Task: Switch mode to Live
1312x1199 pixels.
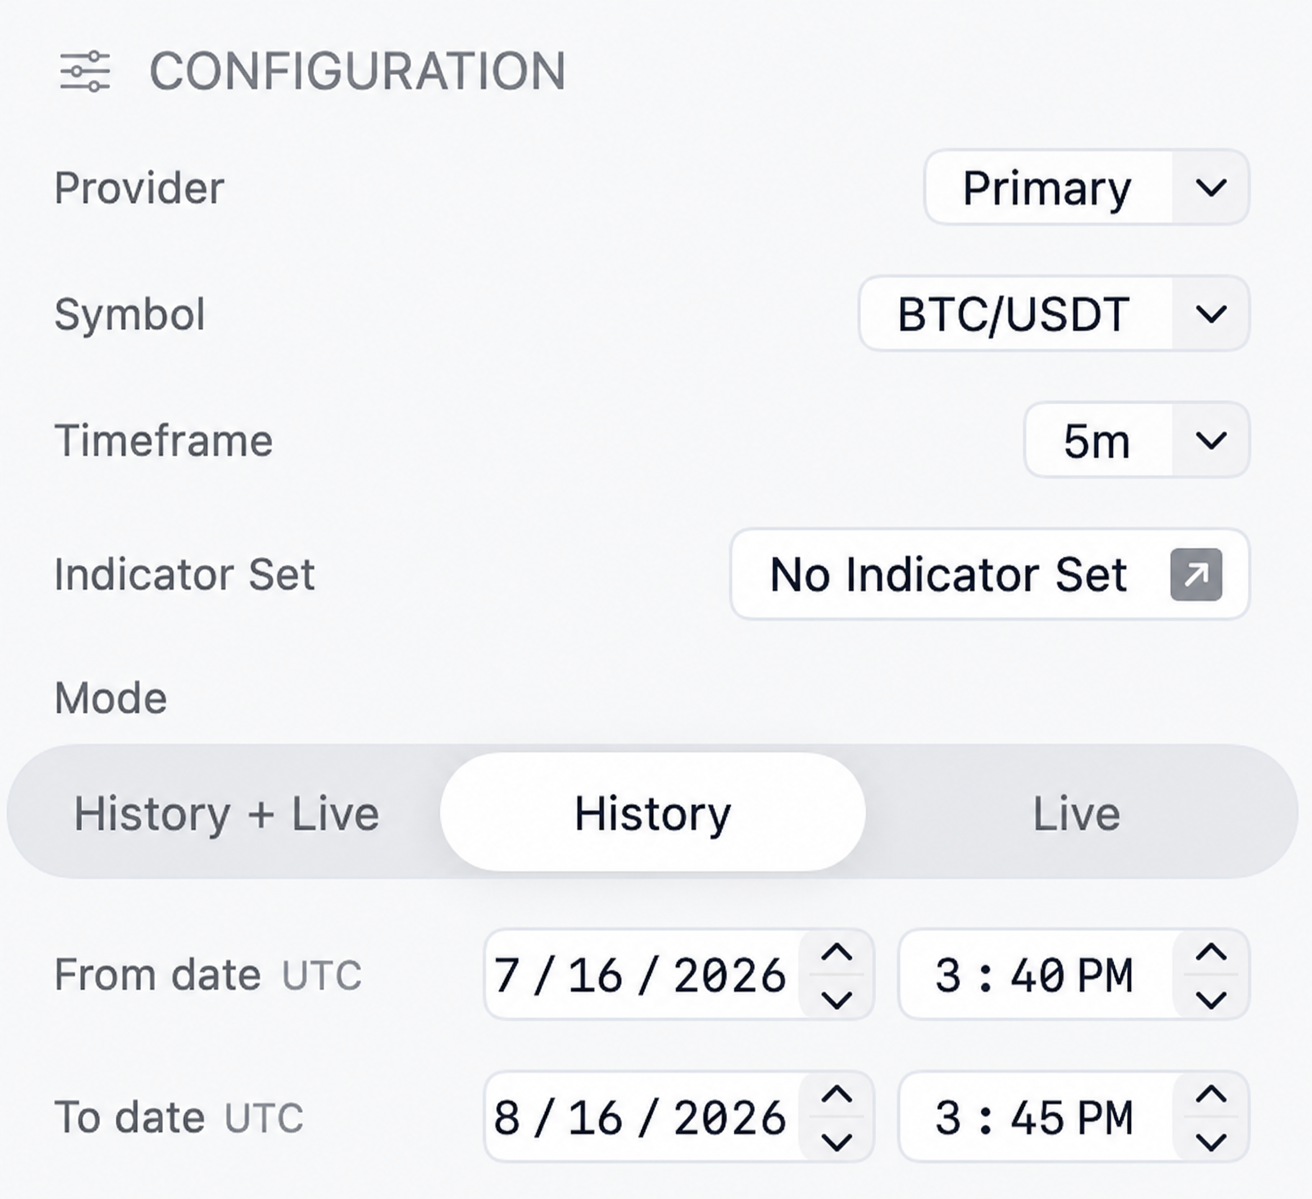Action: [x=1076, y=813]
